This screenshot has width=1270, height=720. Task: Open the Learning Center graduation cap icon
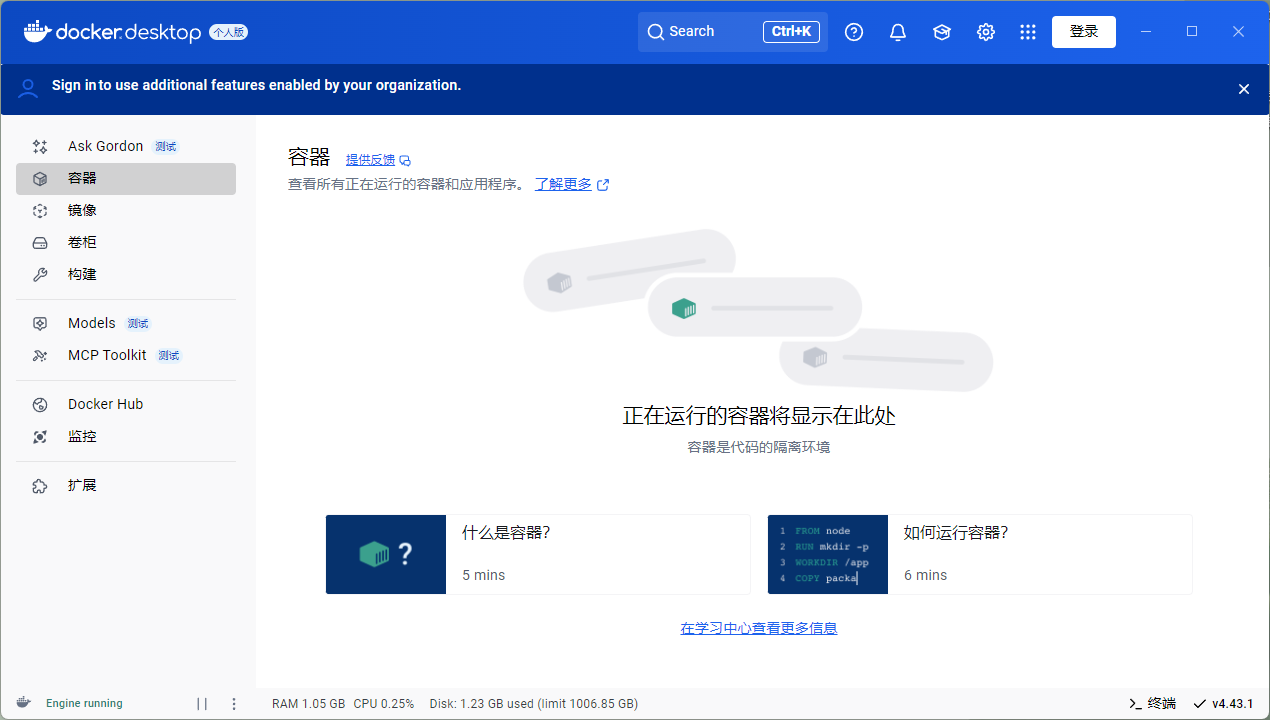pos(942,32)
